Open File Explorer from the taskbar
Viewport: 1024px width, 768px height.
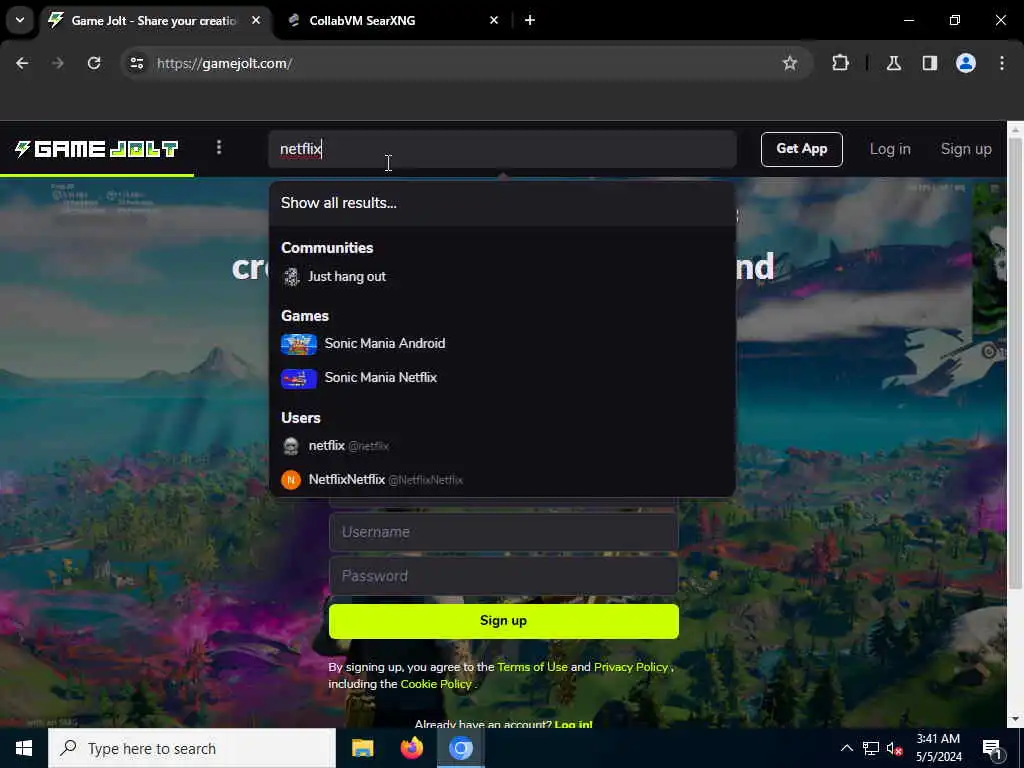click(362, 748)
